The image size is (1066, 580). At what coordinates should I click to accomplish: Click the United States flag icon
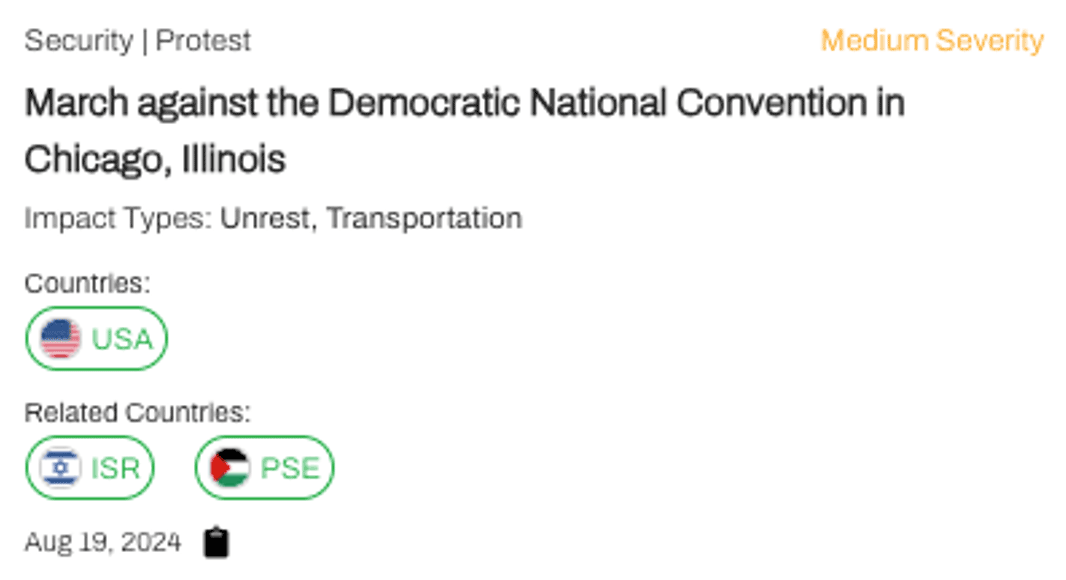[x=60, y=339]
